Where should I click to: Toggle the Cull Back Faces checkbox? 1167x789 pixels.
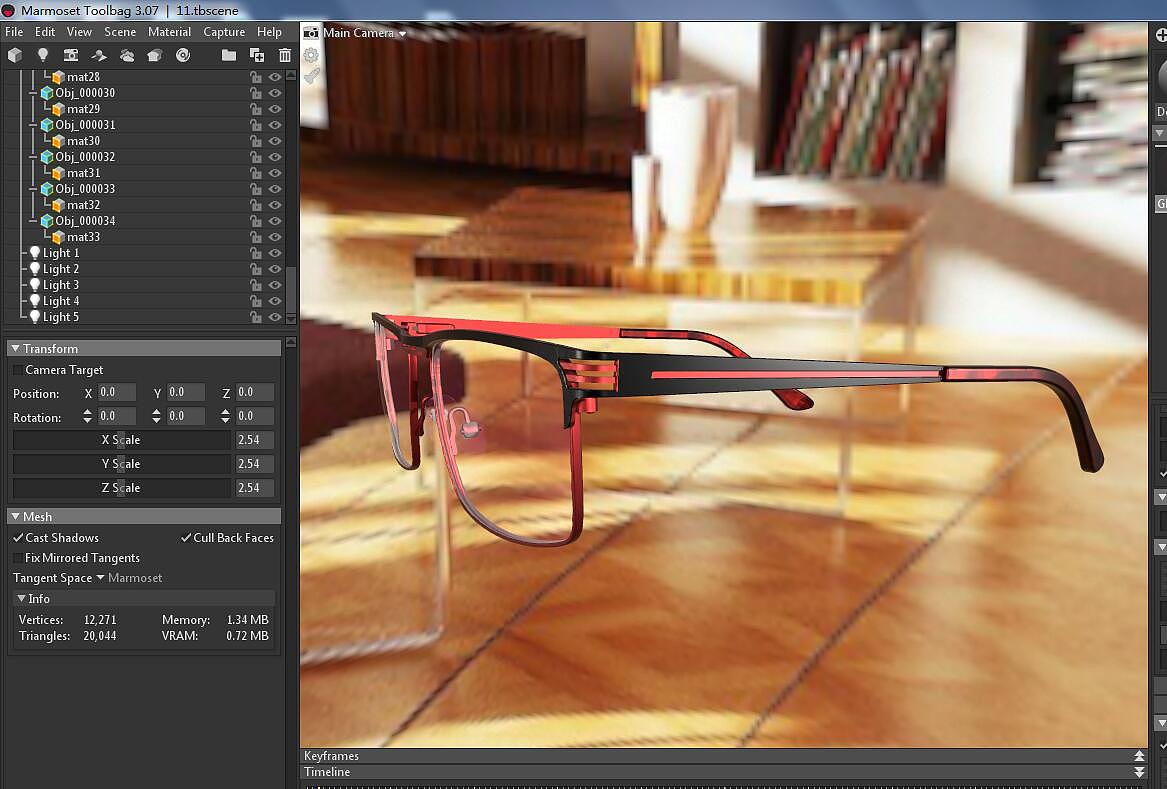186,537
